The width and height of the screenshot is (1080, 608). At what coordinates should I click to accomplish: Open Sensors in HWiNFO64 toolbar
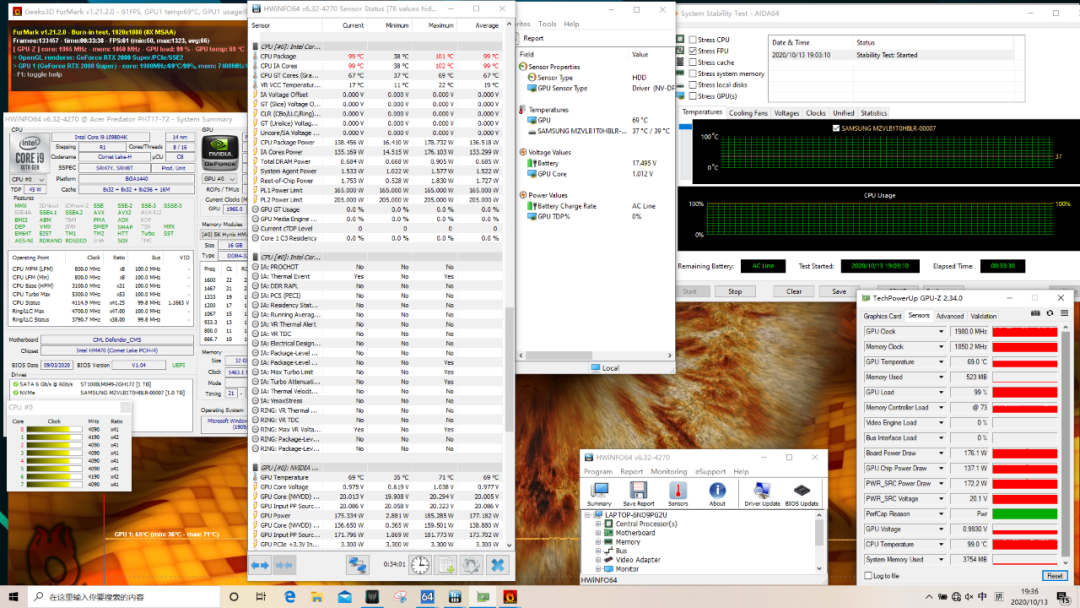point(677,492)
